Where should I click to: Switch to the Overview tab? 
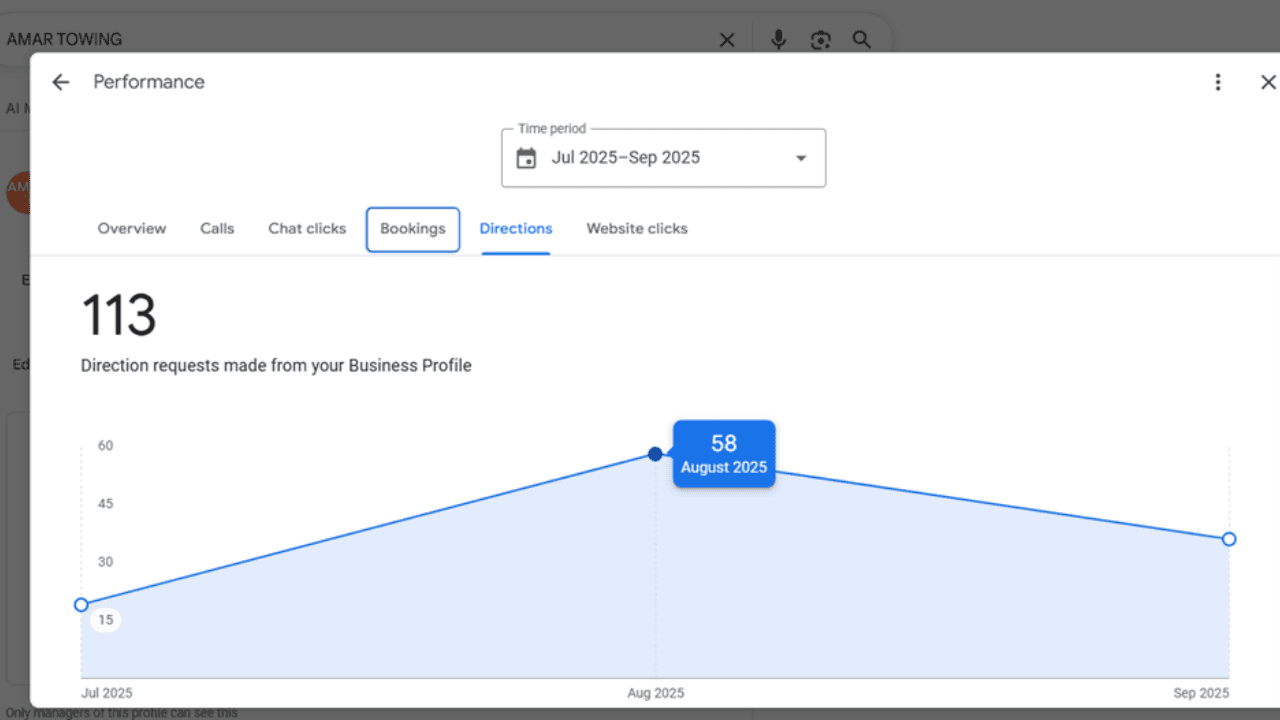[132, 229]
